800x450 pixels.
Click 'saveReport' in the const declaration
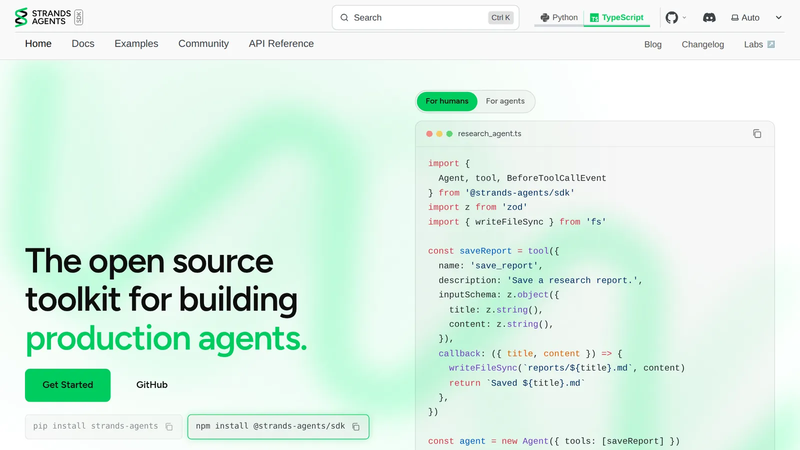pyautogui.click(x=485, y=251)
